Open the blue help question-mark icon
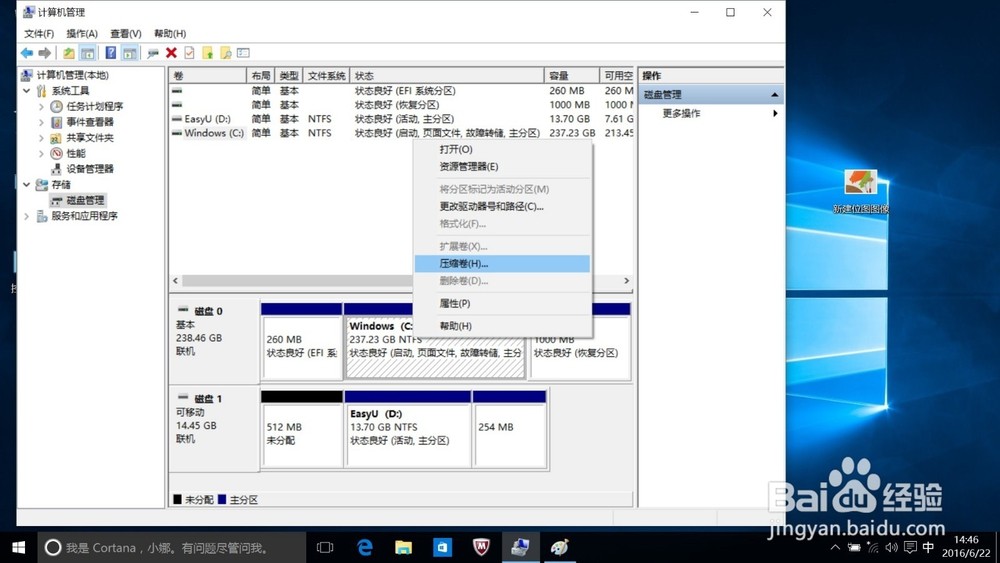The width and height of the screenshot is (1000, 563). click(111, 53)
